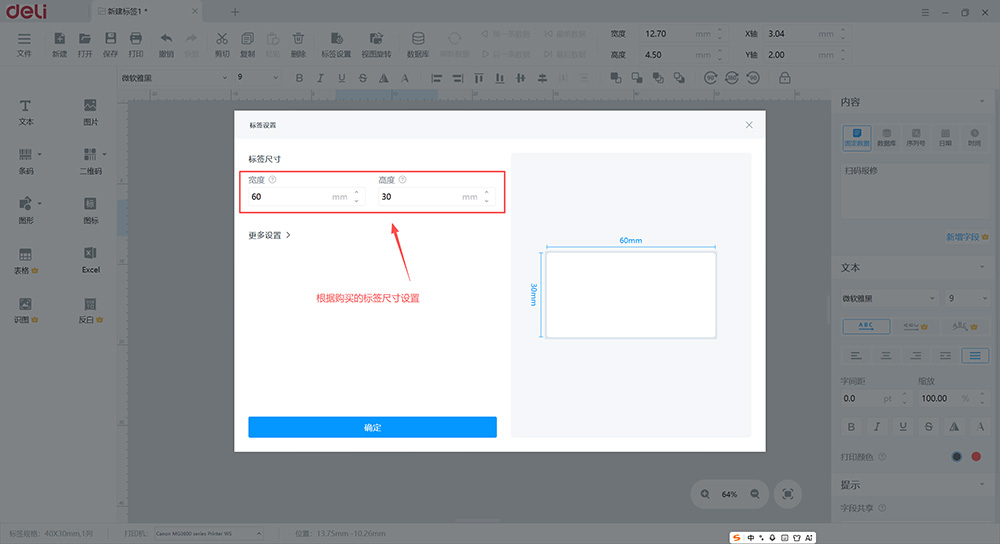
Task: Select the 文本 text tool
Action: 26,112
